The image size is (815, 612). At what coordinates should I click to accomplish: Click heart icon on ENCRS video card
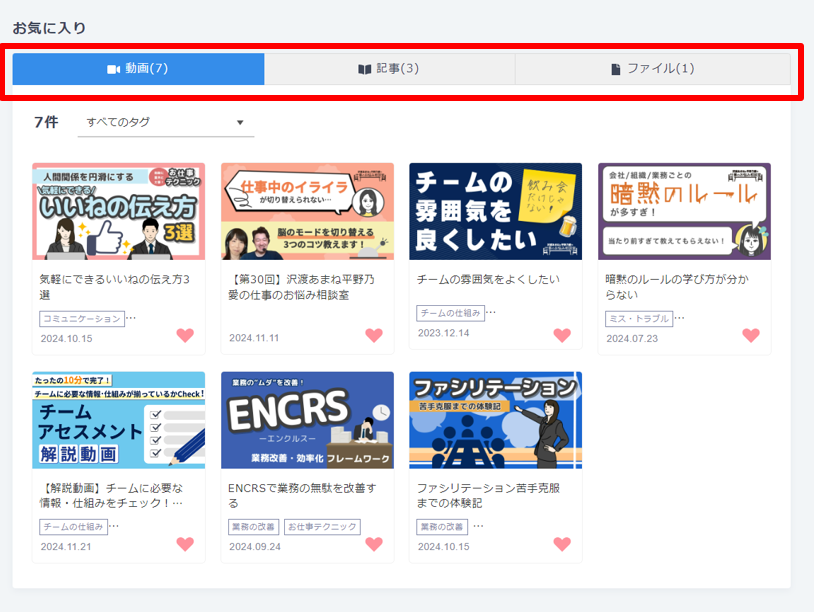coord(374,545)
